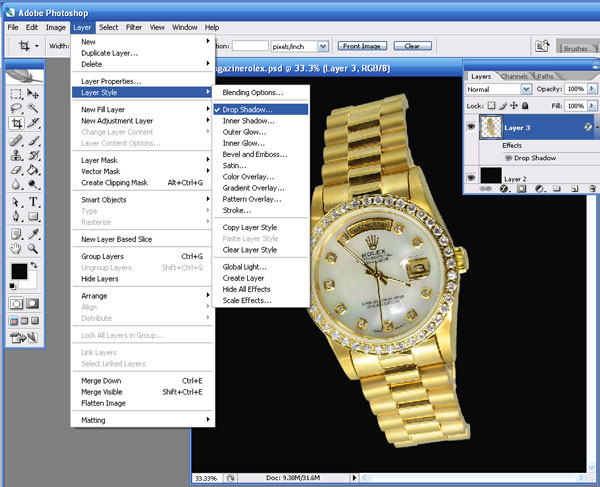Select the Dodge tool
Screen dimensions: 600x487
(x=33, y=184)
